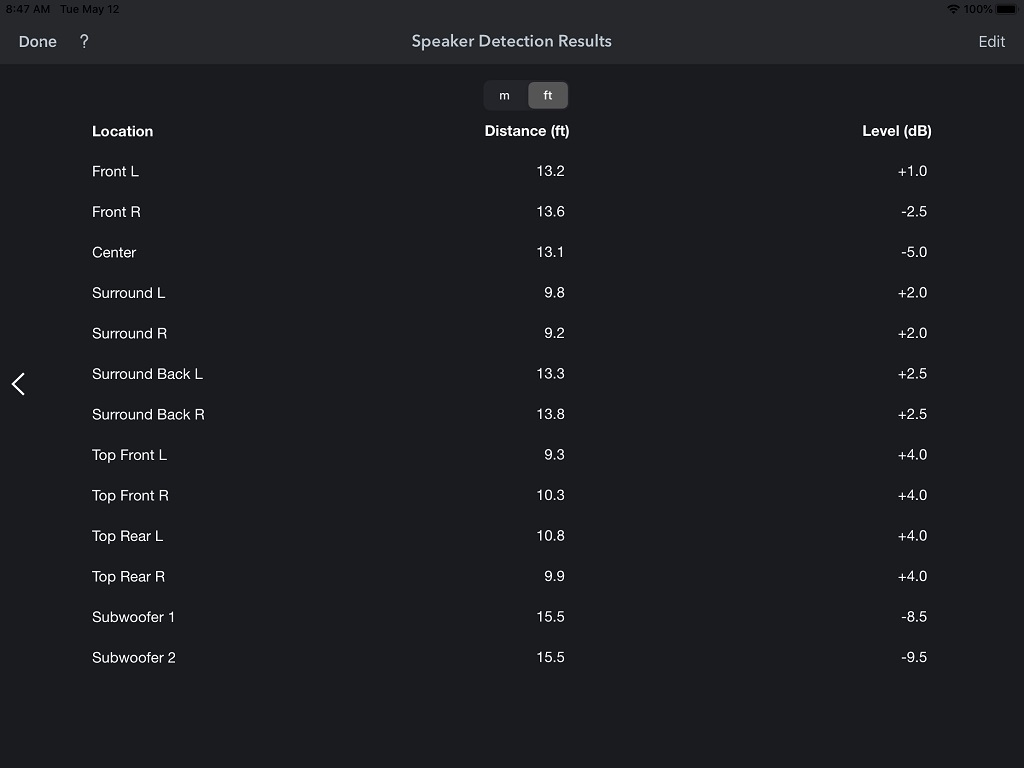
Task: Click Subwoofer 2 level value -9.5
Action: tap(913, 657)
